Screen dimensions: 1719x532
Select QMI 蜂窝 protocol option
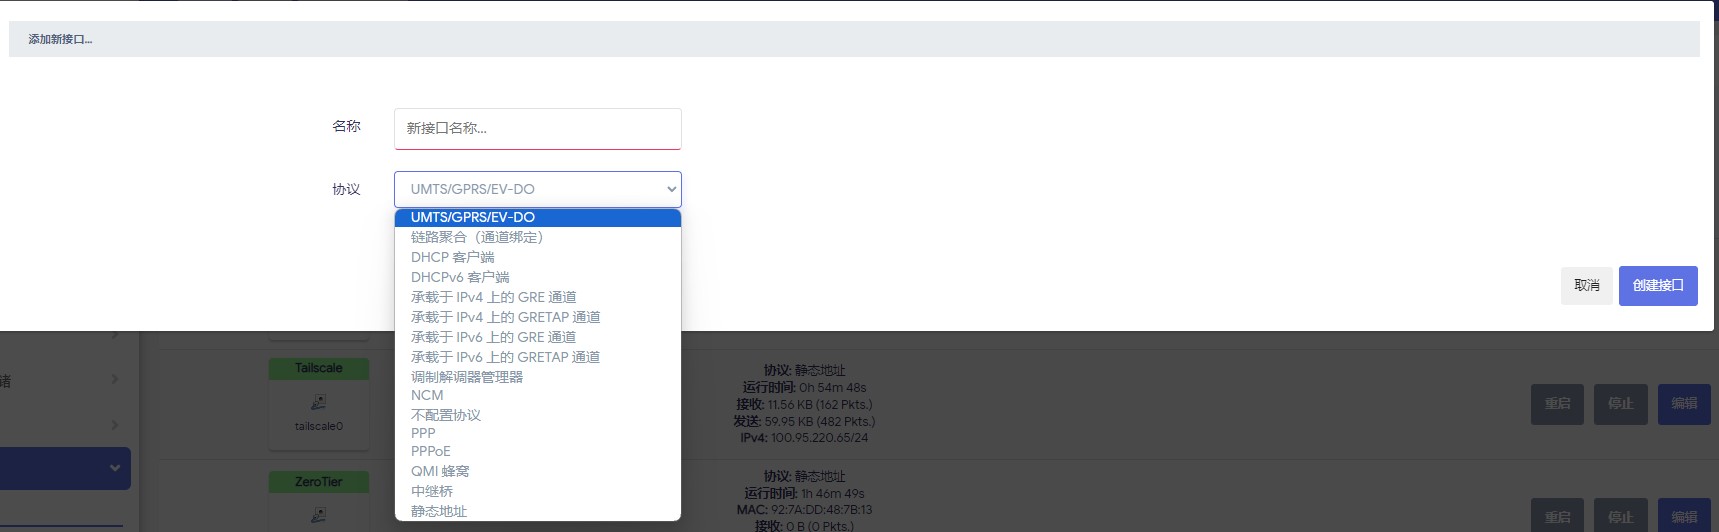click(x=538, y=471)
